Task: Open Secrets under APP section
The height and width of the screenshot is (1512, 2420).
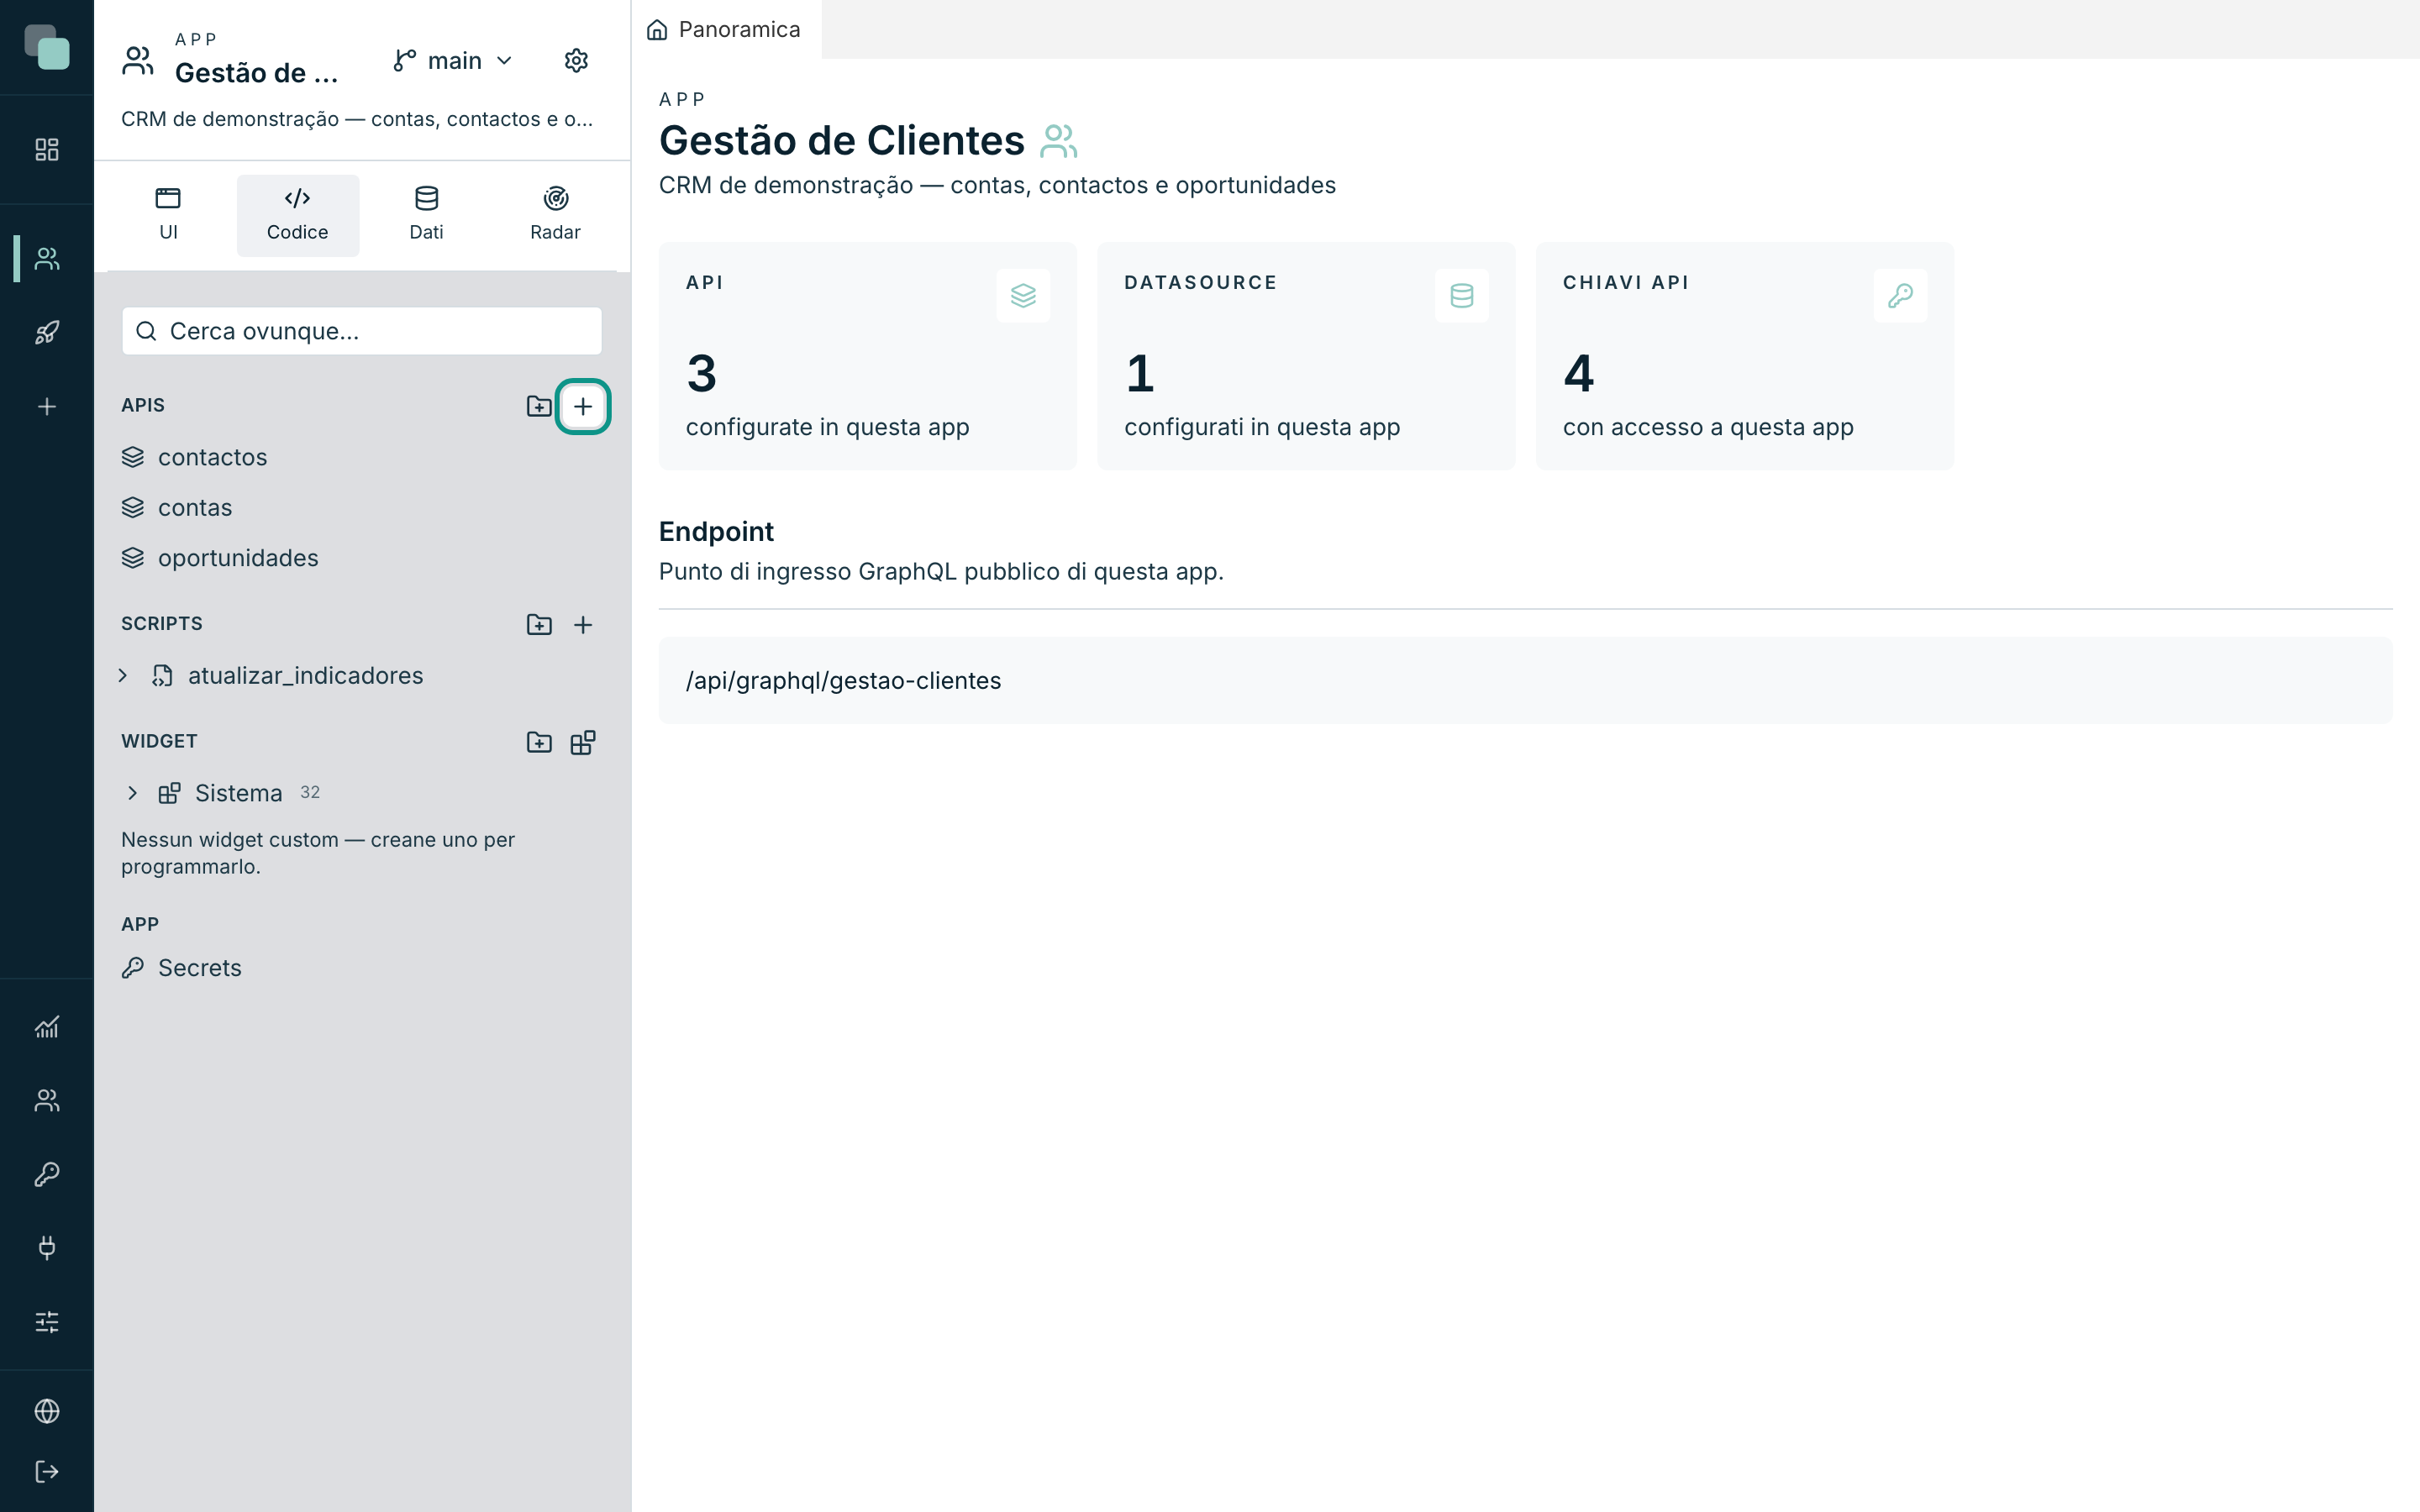Action: point(362,968)
